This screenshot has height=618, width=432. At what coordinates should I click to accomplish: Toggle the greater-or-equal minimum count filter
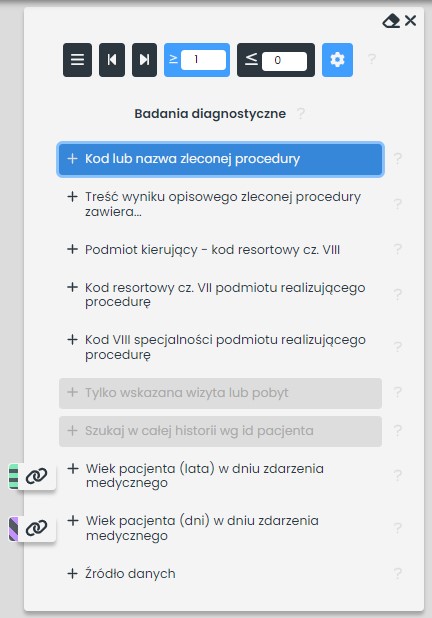point(173,60)
